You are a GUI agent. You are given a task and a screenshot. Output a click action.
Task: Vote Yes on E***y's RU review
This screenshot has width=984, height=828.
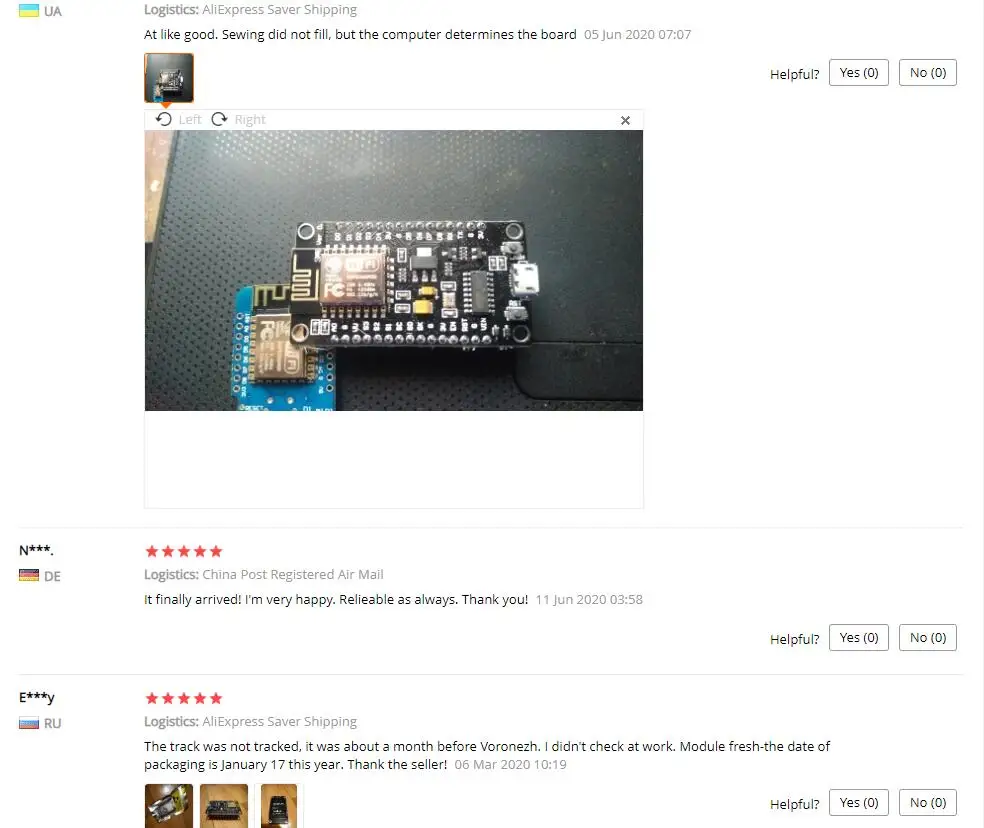(x=858, y=802)
